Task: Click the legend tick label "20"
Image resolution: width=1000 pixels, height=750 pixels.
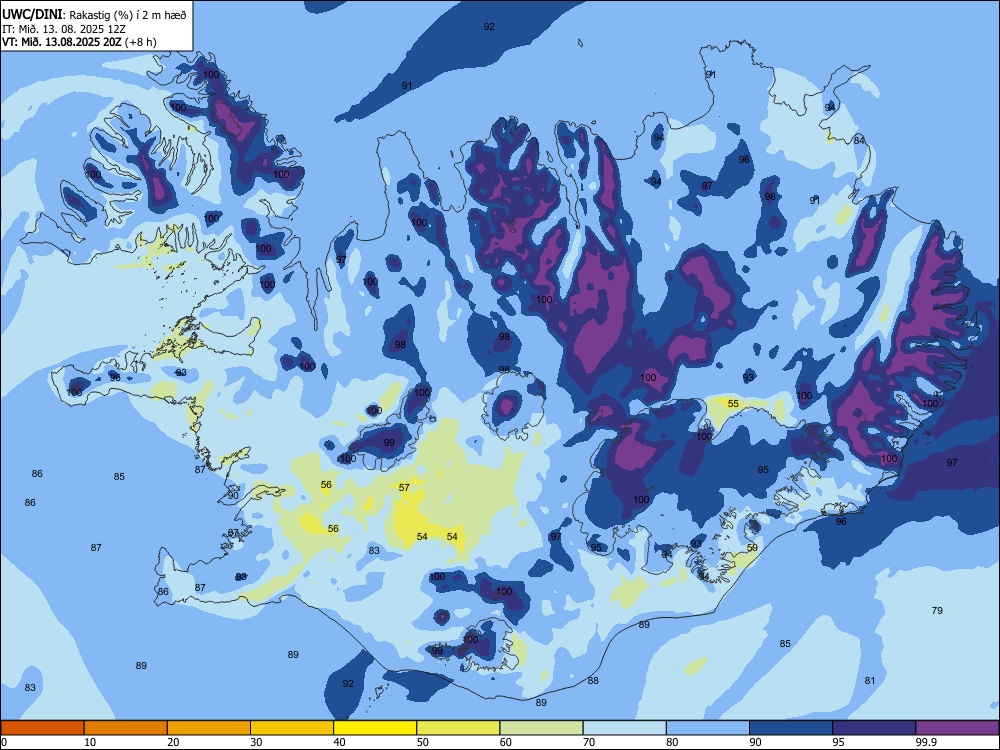Action: point(173,742)
